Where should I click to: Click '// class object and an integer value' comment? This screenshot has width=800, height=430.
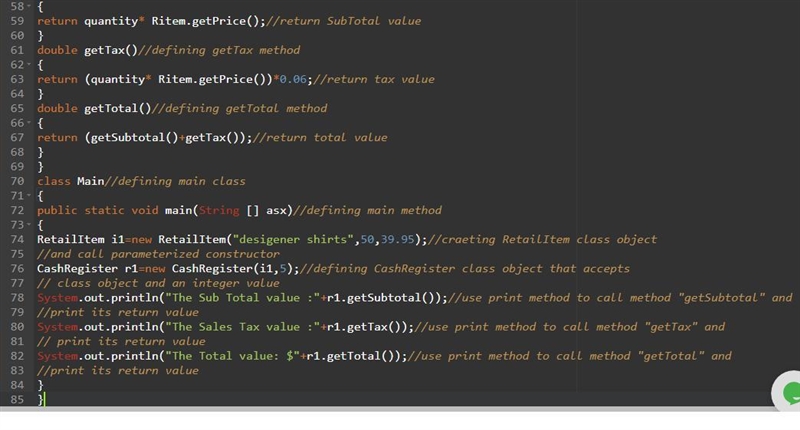(x=158, y=283)
